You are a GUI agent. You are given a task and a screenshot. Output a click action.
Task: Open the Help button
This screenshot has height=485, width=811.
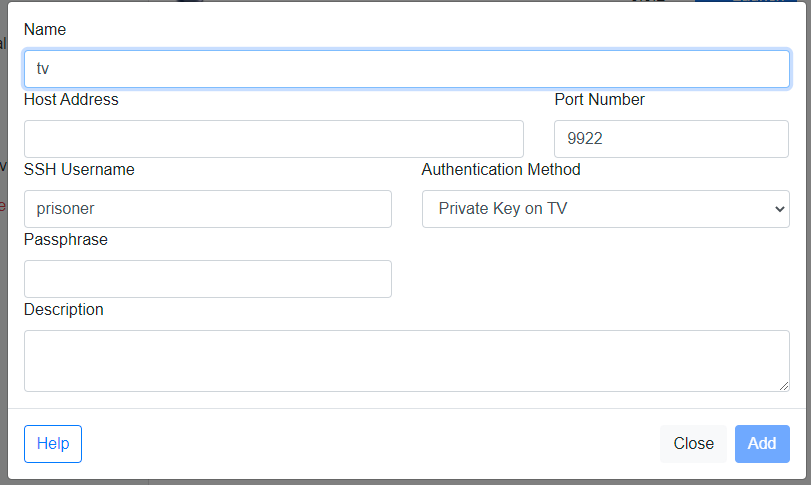[53, 444]
